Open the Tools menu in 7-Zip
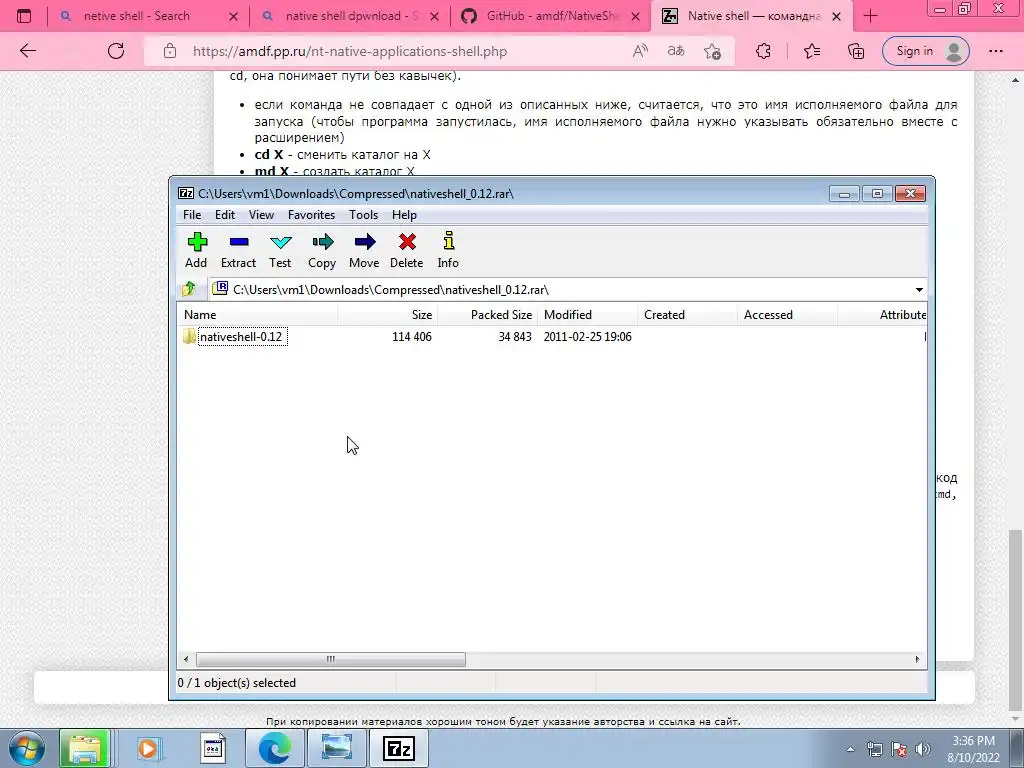1024x768 pixels. tap(363, 215)
